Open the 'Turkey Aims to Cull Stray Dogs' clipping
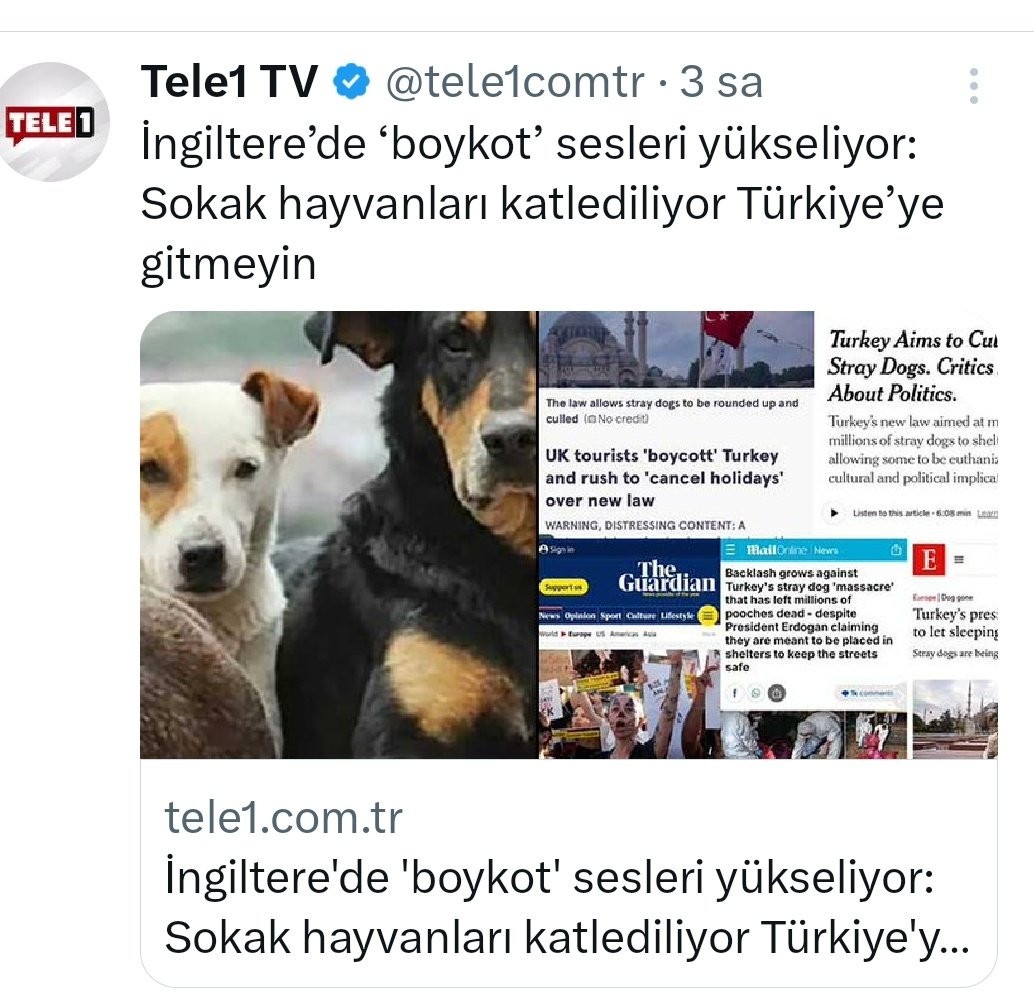 click(x=911, y=423)
